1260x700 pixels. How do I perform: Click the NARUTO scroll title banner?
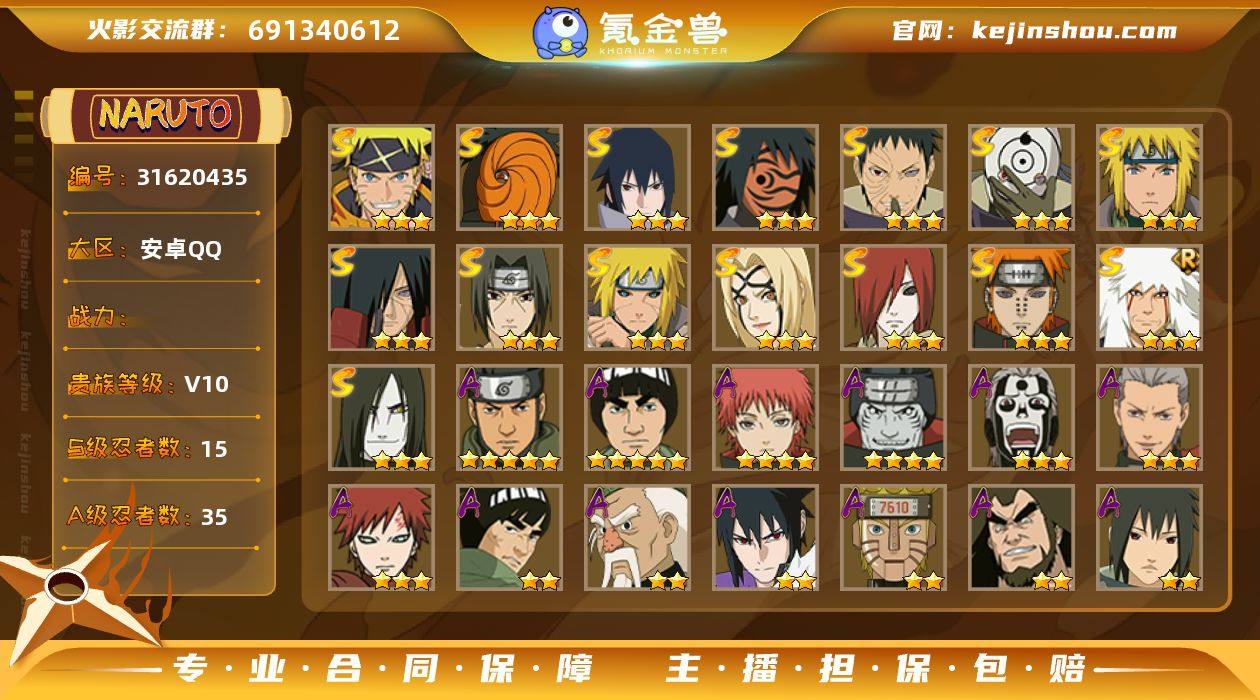tap(165, 115)
